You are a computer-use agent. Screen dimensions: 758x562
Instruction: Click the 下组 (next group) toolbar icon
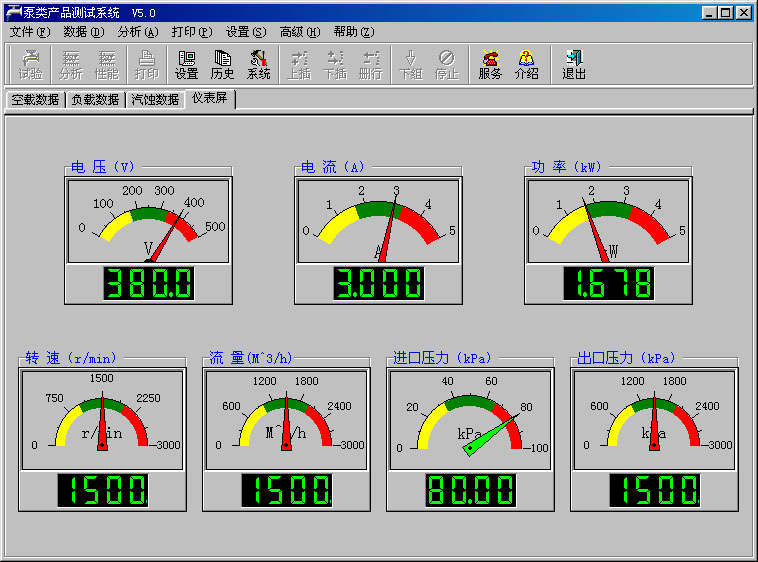[x=411, y=65]
